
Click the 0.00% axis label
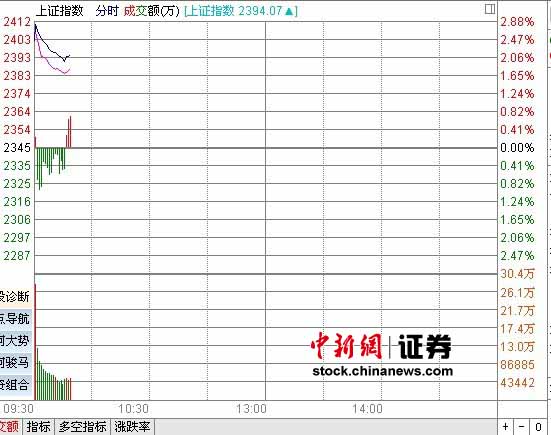coord(517,148)
